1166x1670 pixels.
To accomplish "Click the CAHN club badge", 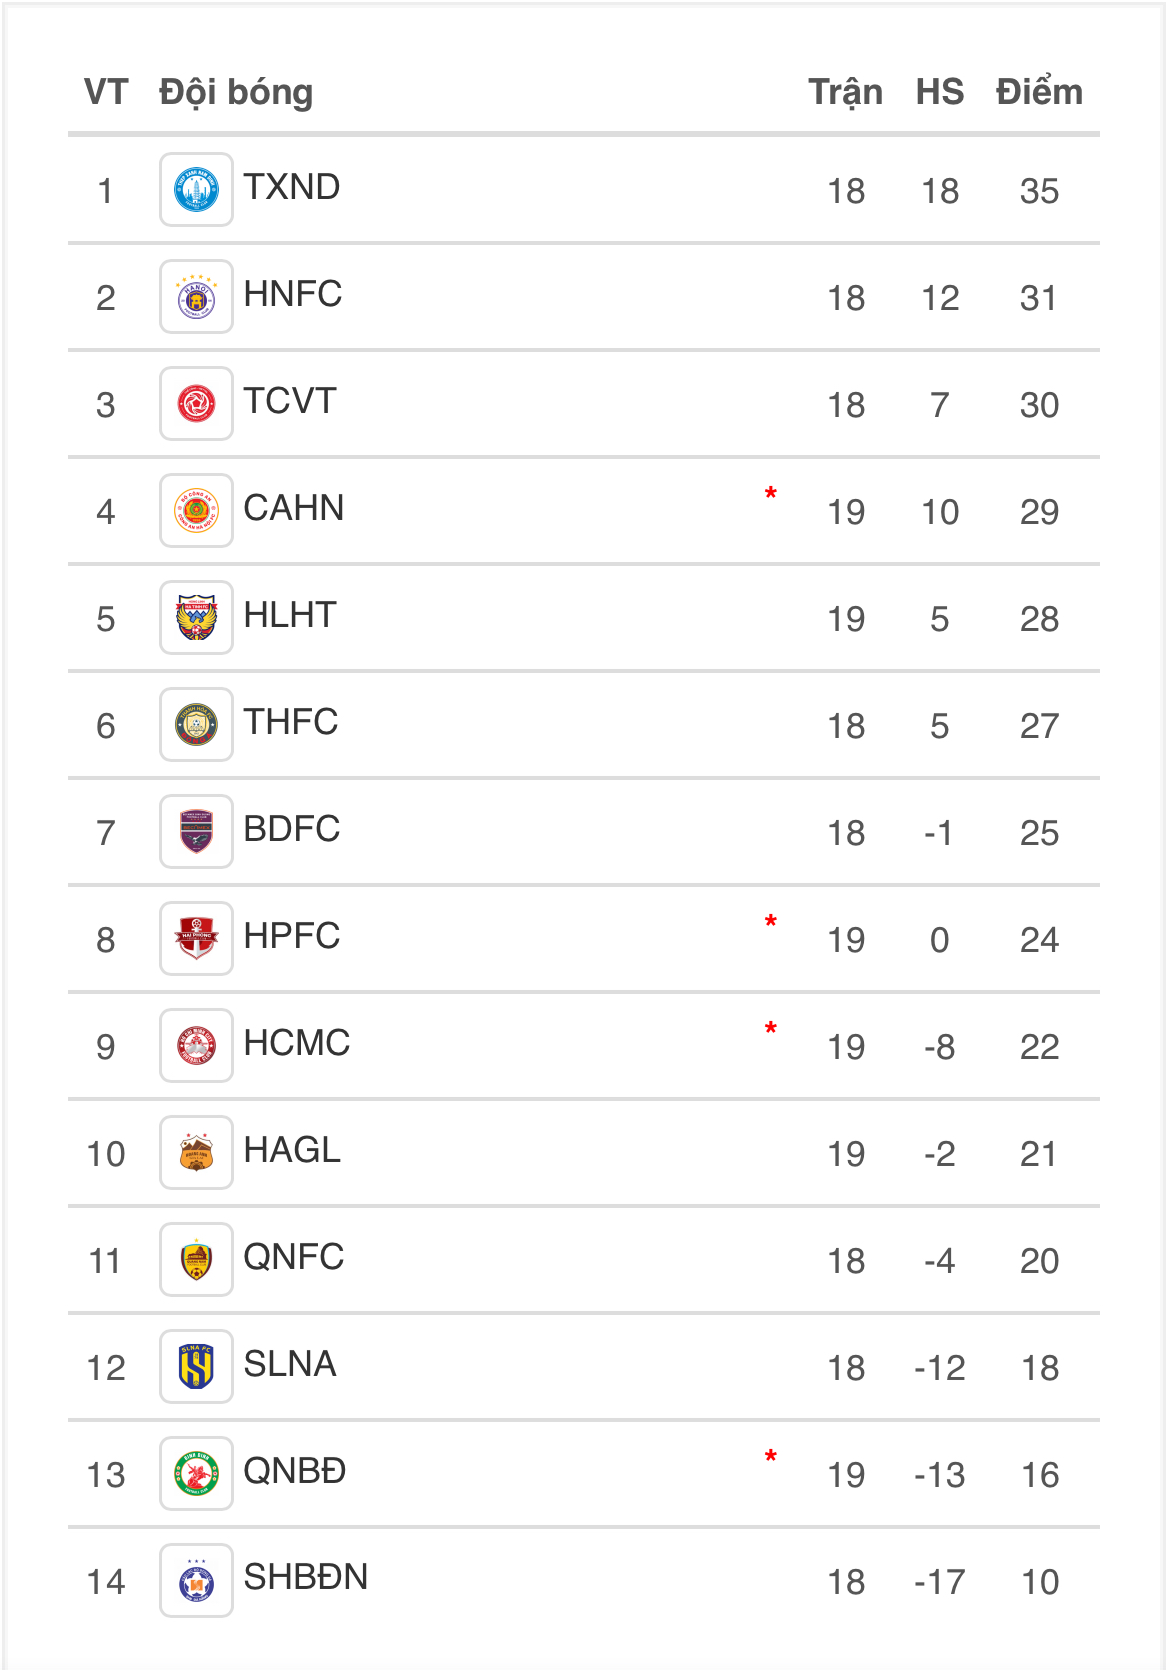I will (x=196, y=510).
